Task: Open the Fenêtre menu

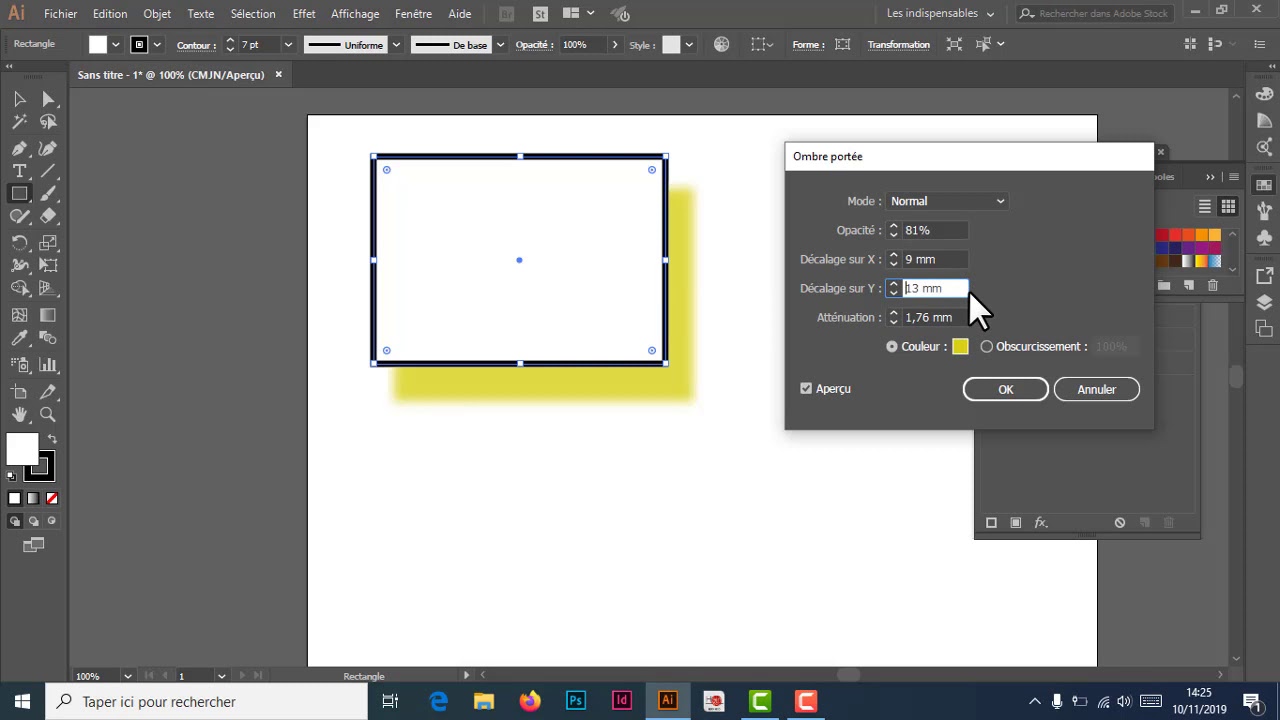Action: coord(414,14)
